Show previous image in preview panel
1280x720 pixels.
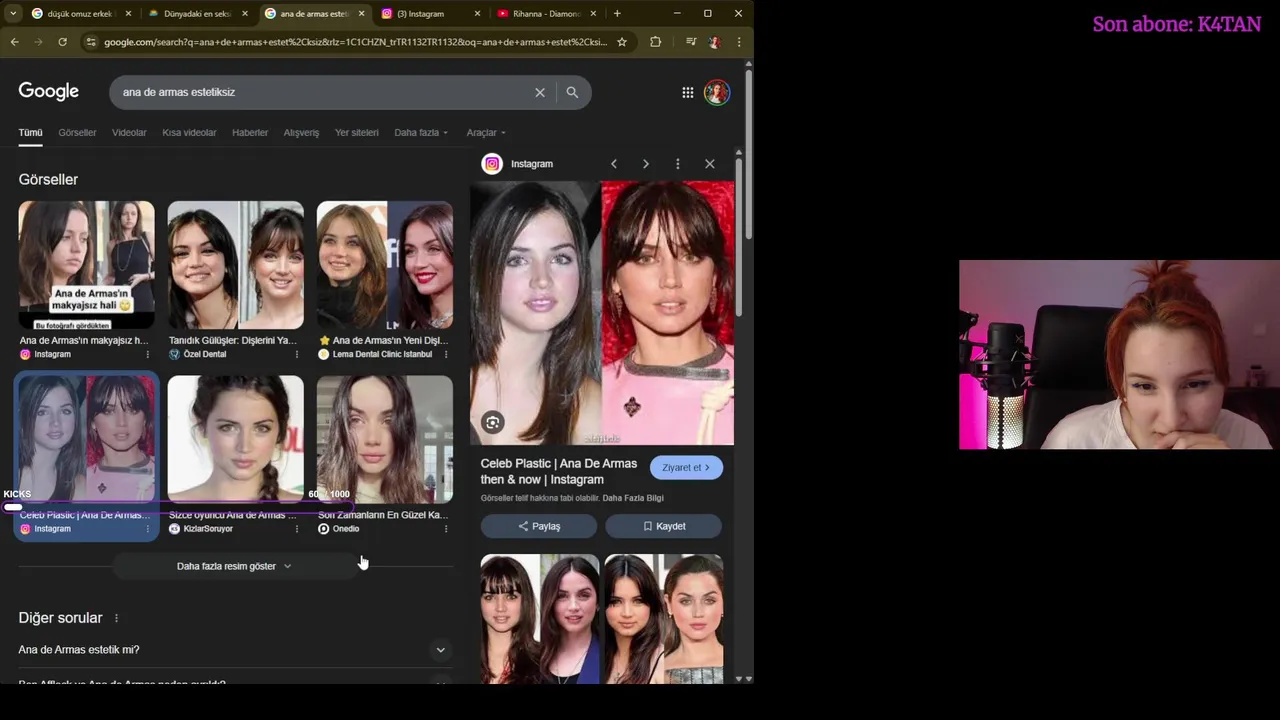tap(614, 164)
